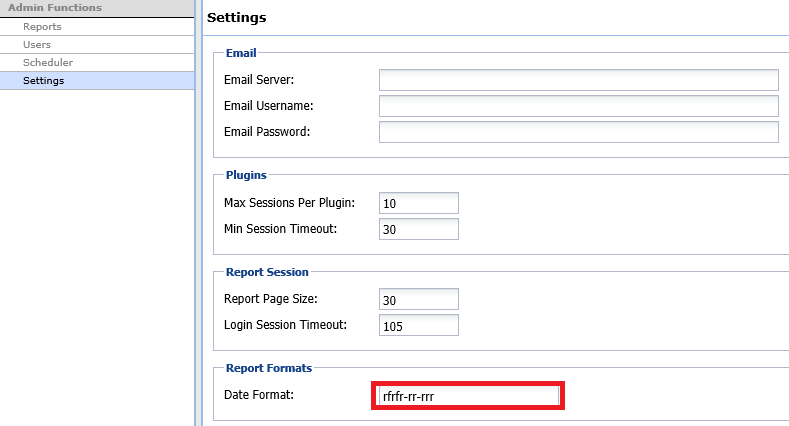
Task: Click the Max Sessions Per Plugin field
Action: point(419,203)
